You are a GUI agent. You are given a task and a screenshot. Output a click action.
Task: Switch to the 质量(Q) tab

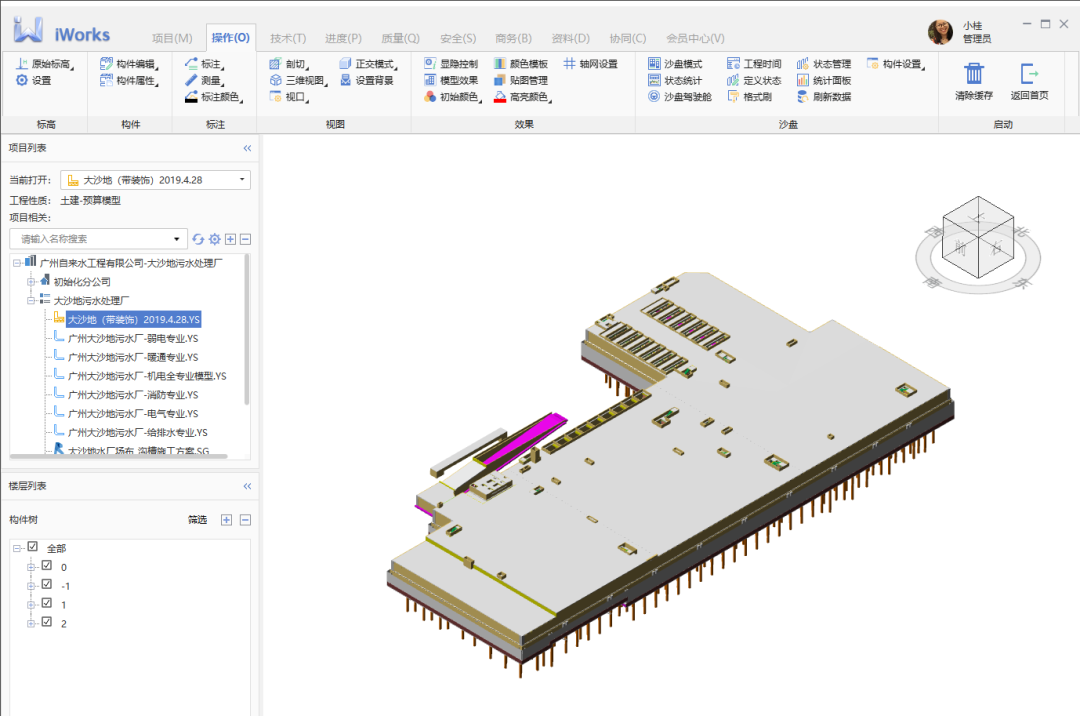coord(400,39)
